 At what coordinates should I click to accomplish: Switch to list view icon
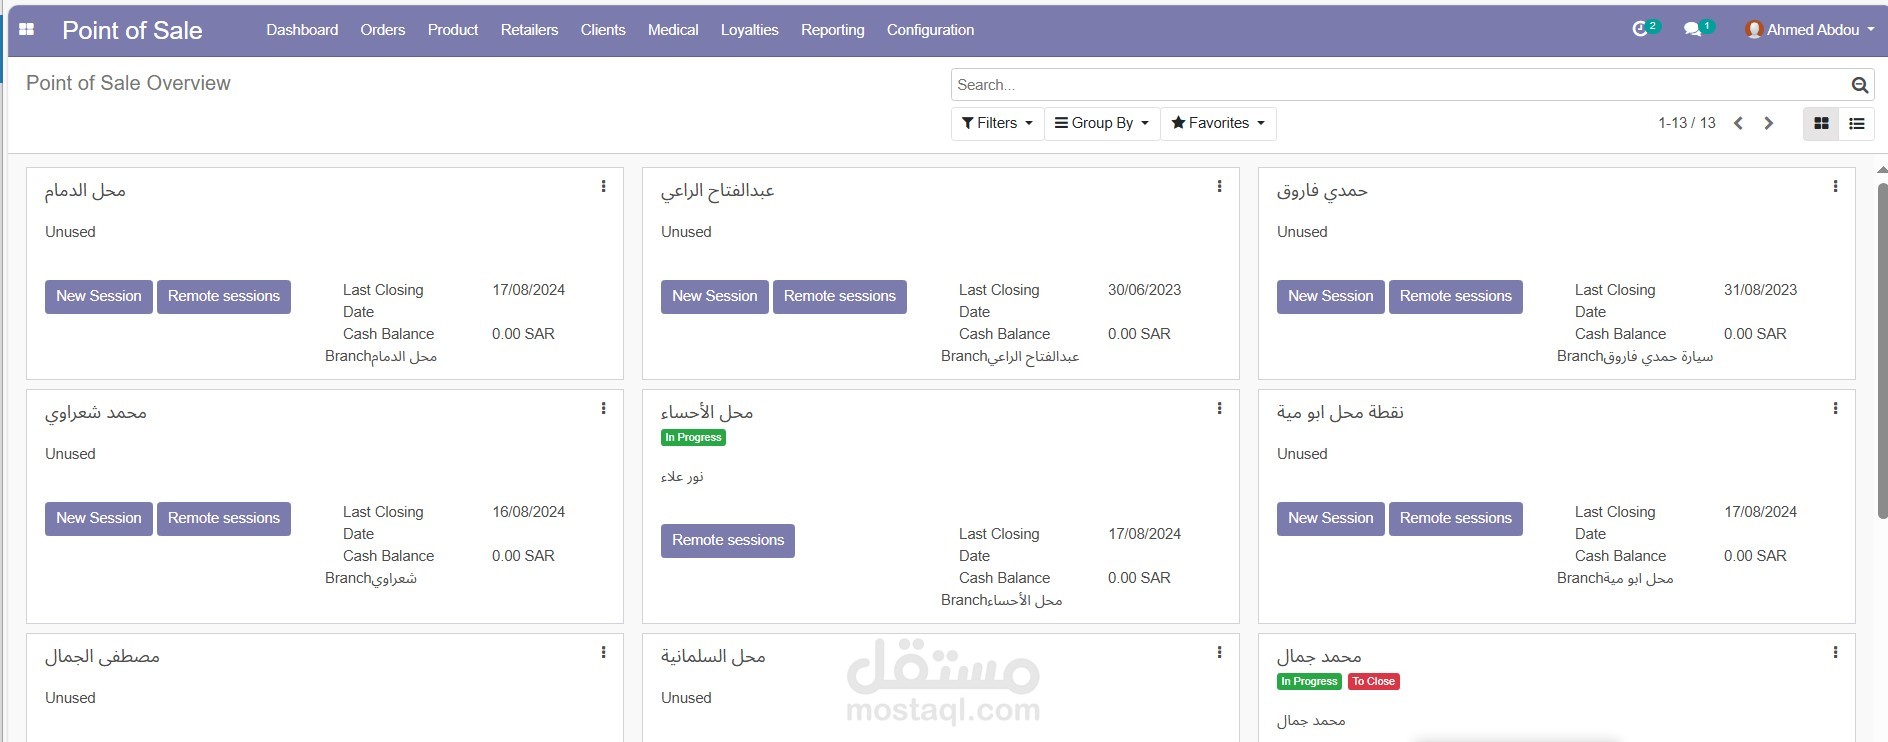coord(1857,123)
